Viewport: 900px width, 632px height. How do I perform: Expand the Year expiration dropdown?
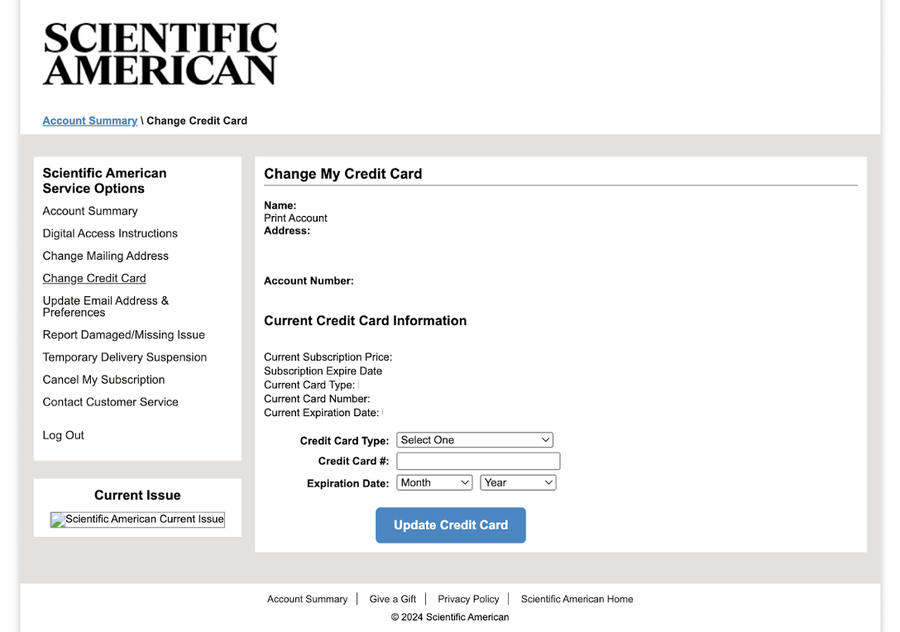point(517,482)
